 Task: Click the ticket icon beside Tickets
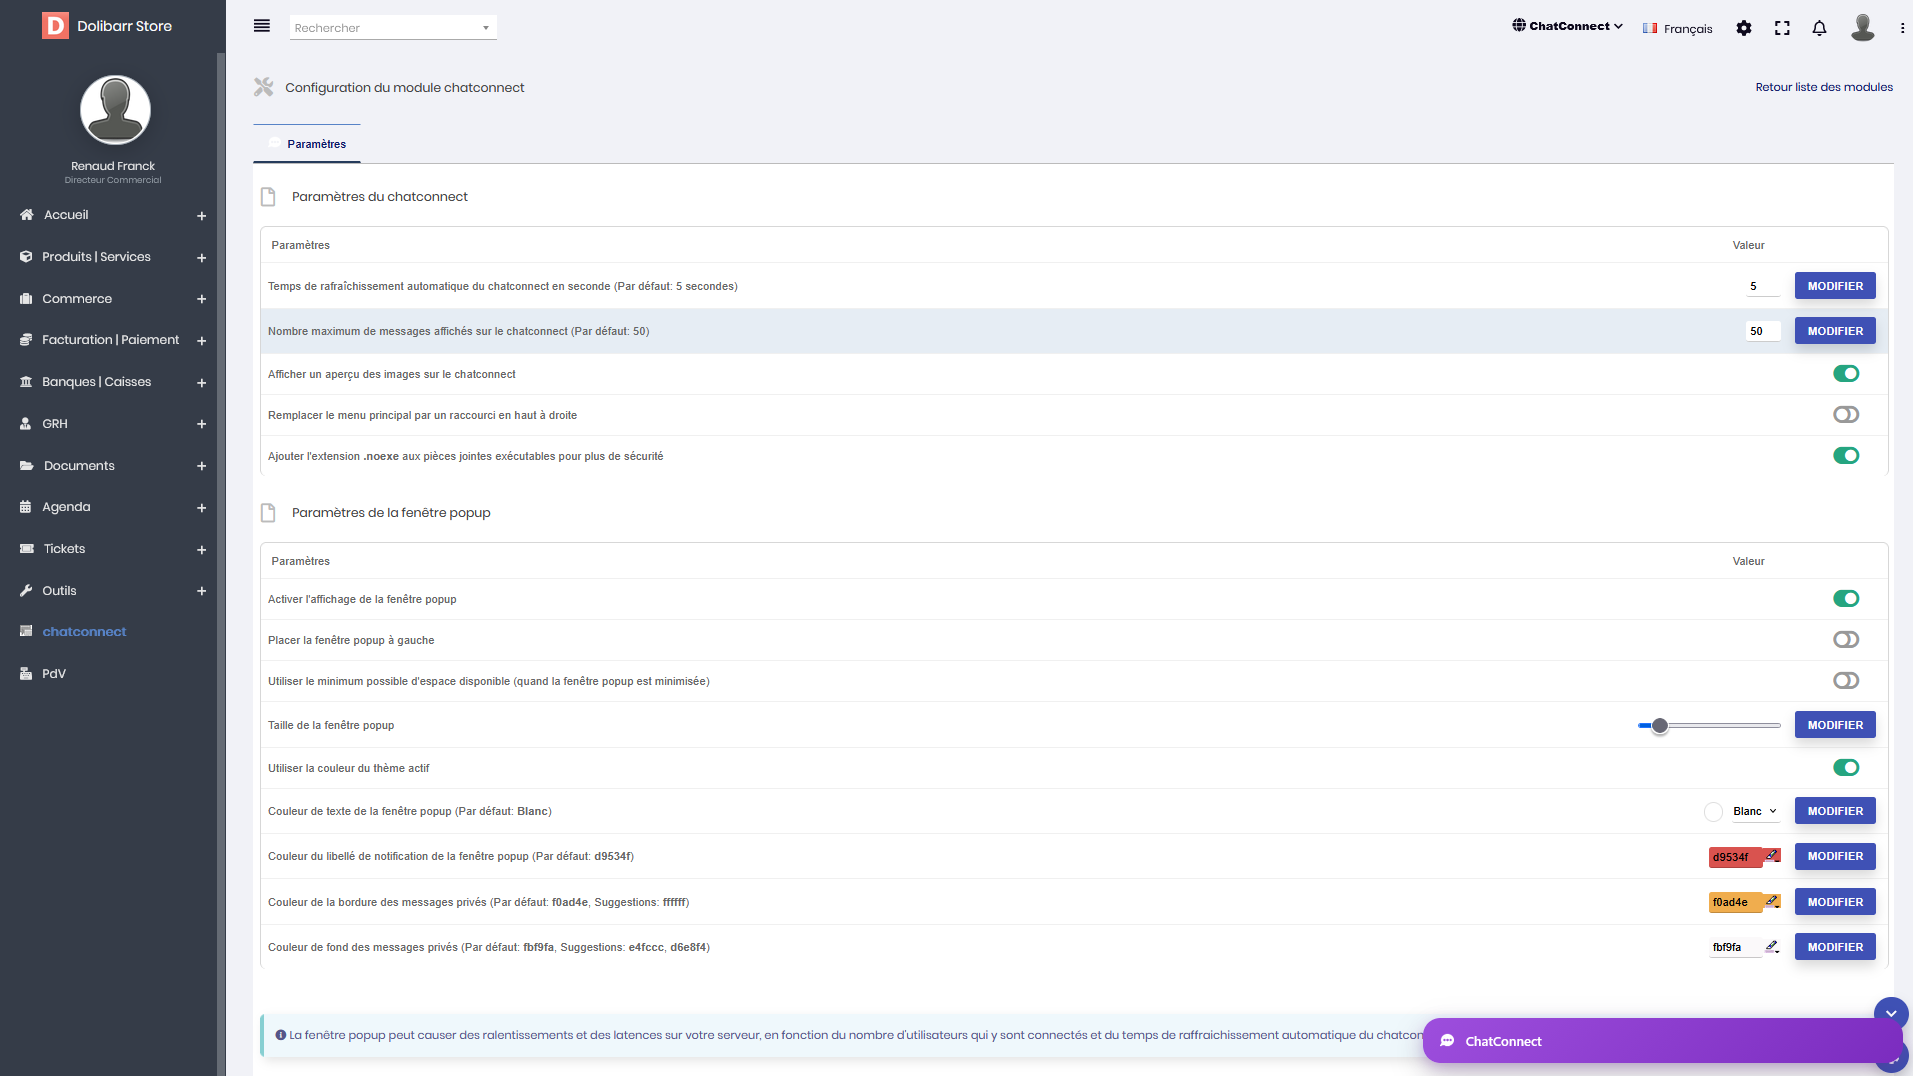[26, 549]
